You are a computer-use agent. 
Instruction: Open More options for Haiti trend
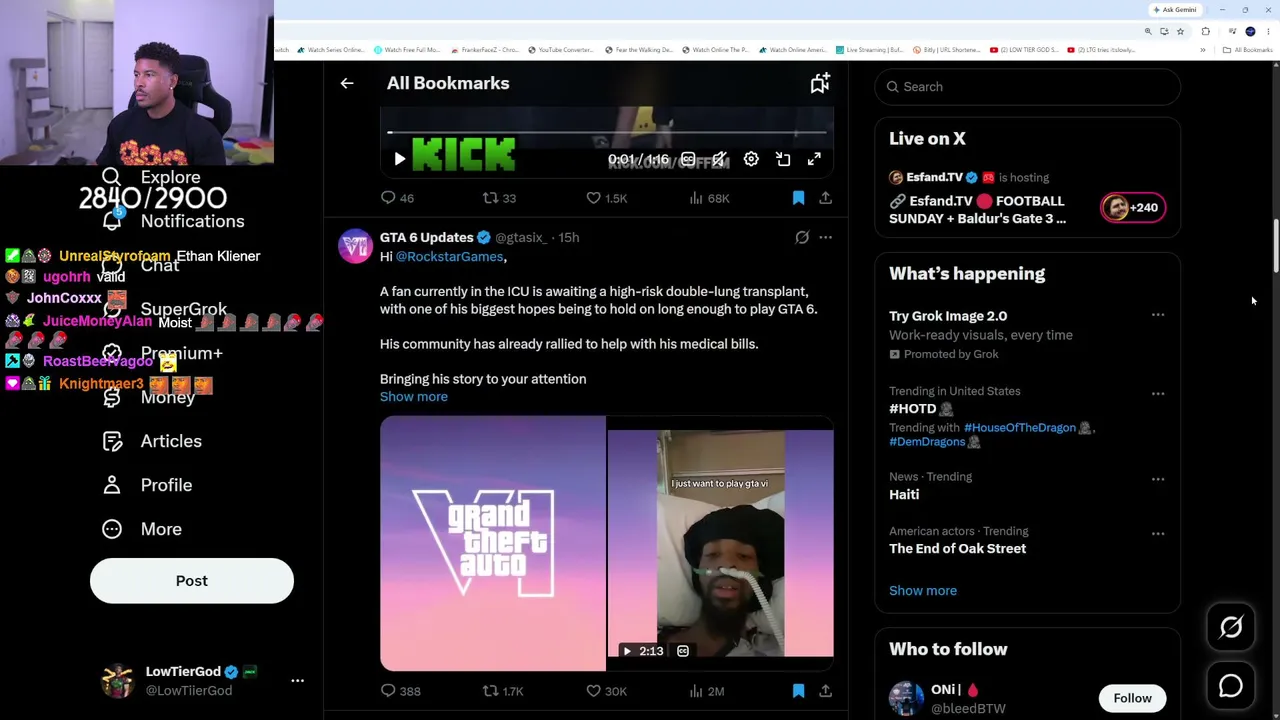[x=1158, y=479]
